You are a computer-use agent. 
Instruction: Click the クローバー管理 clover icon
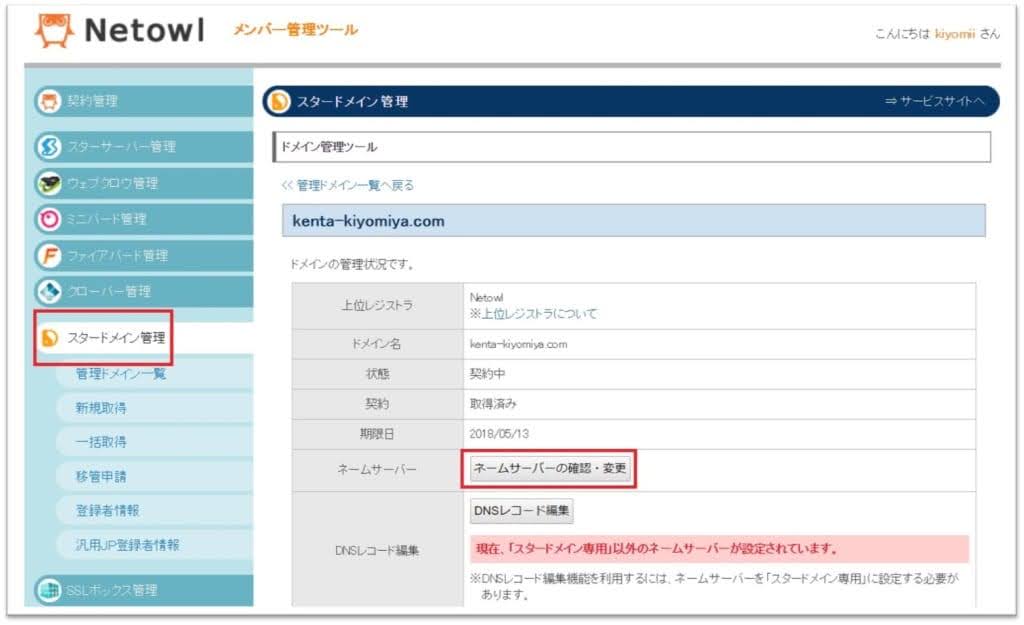(49, 292)
